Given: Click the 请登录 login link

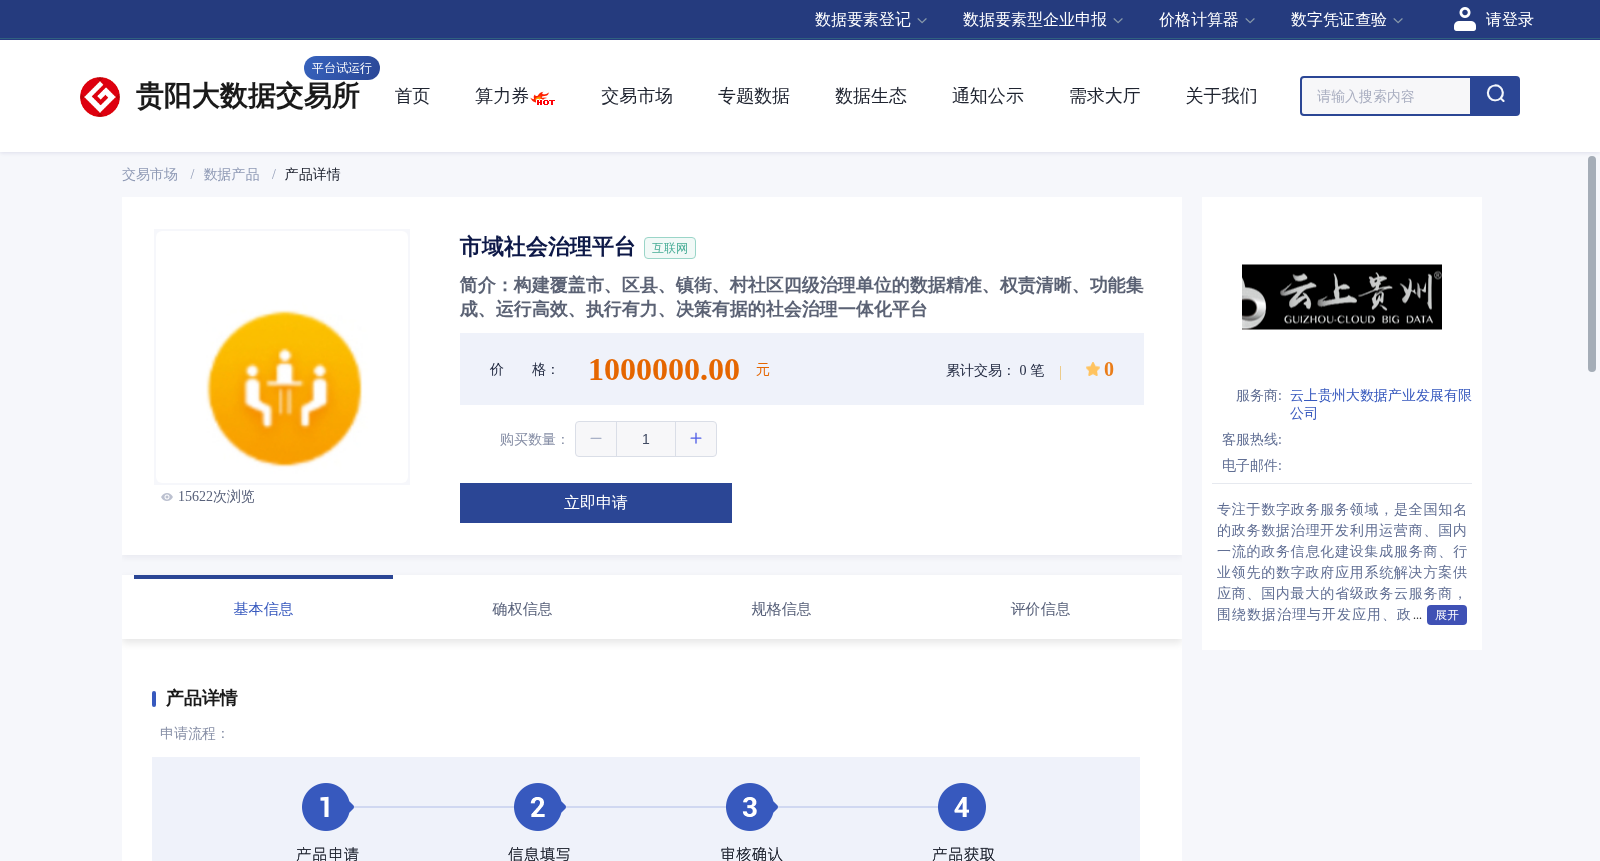Looking at the screenshot, I should (x=1509, y=20).
